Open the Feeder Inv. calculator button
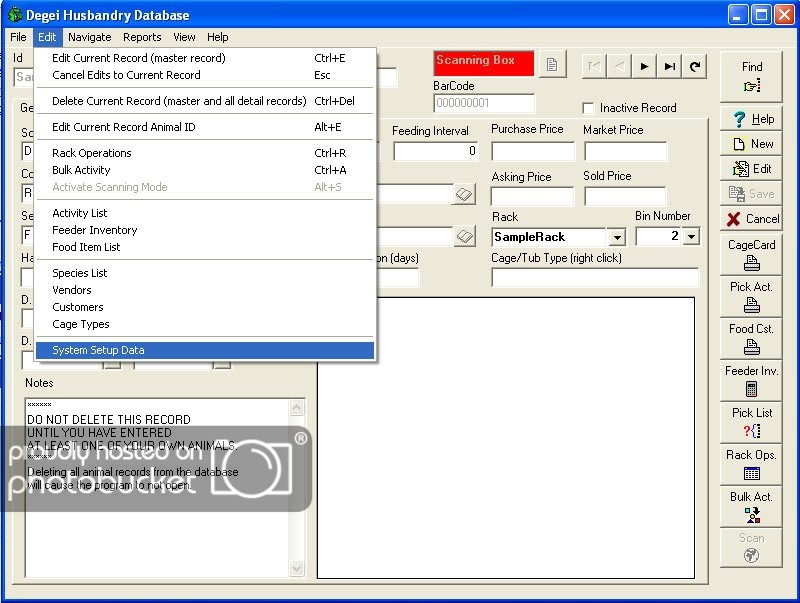The image size is (800, 603). pos(752,381)
